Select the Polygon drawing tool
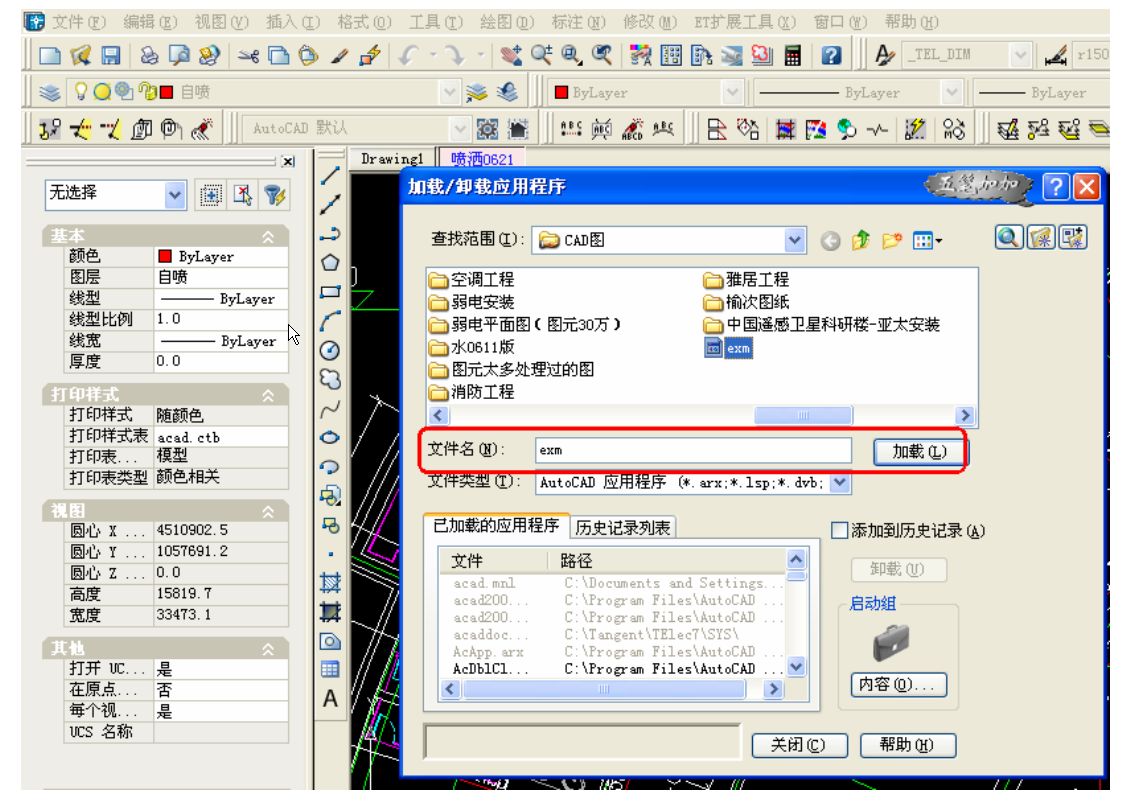This screenshot has height=806, width=1128. click(x=330, y=263)
